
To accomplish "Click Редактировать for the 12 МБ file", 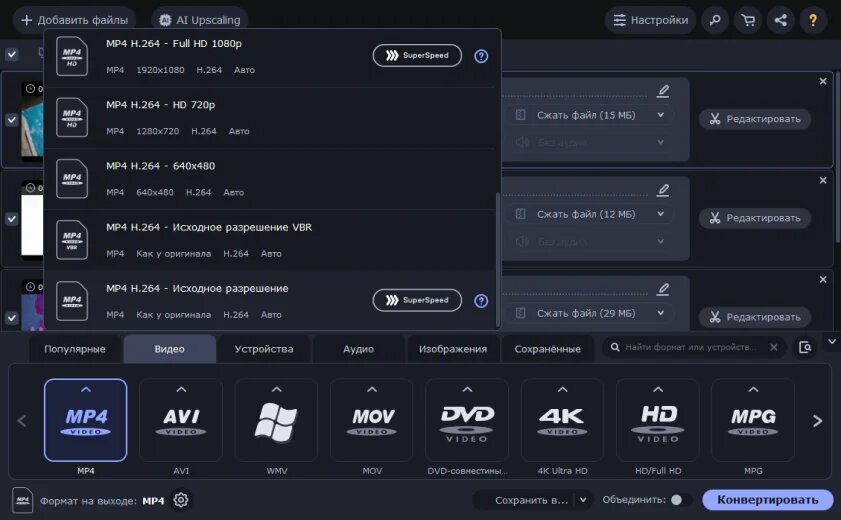I will point(755,218).
